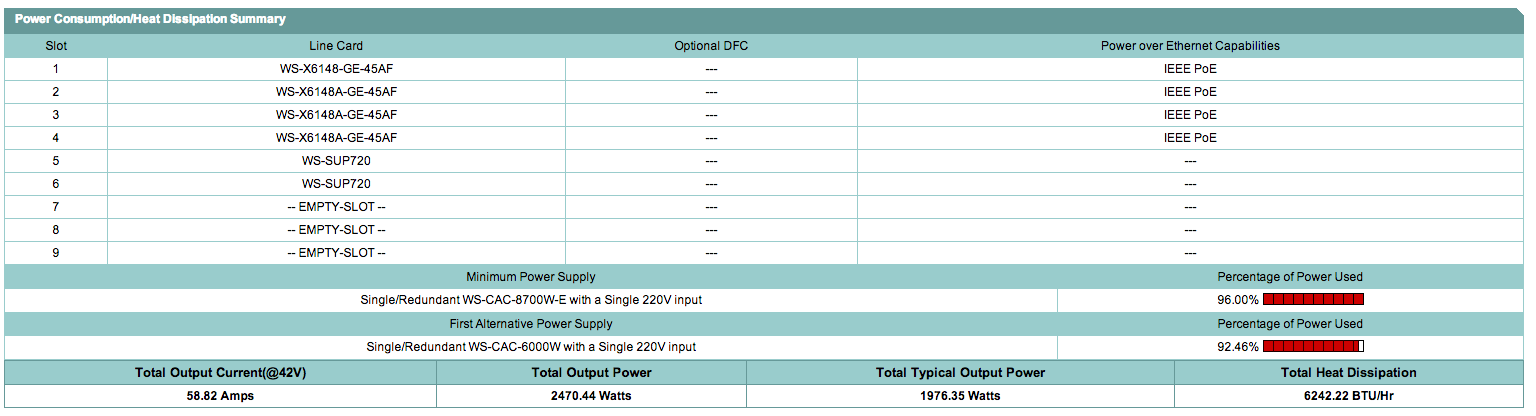Click the IEEE PoE cell for slot 2
Screen dimensions: 1536x416
pyautogui.click(x=1190, y=92)
